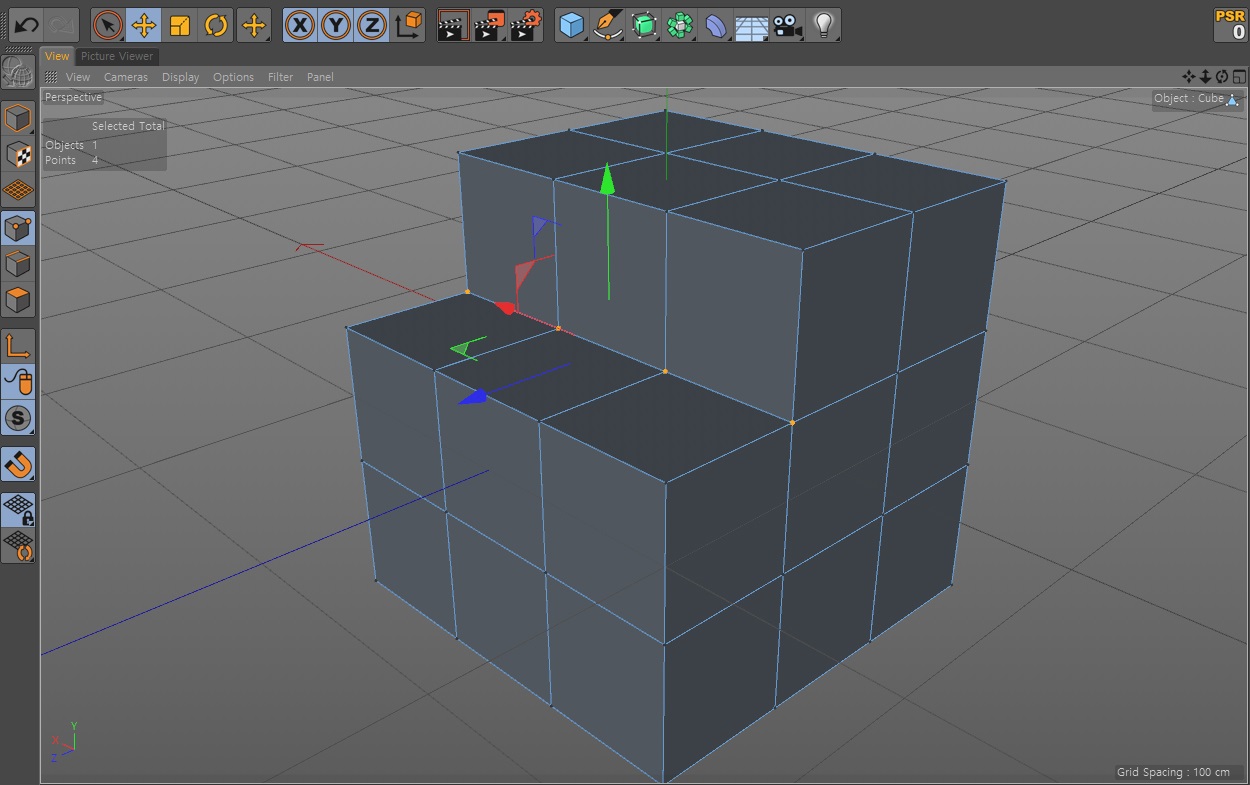Activate Edges mode
The width and height of the screenshot is (1250, 785).
[x=18, y=264]
